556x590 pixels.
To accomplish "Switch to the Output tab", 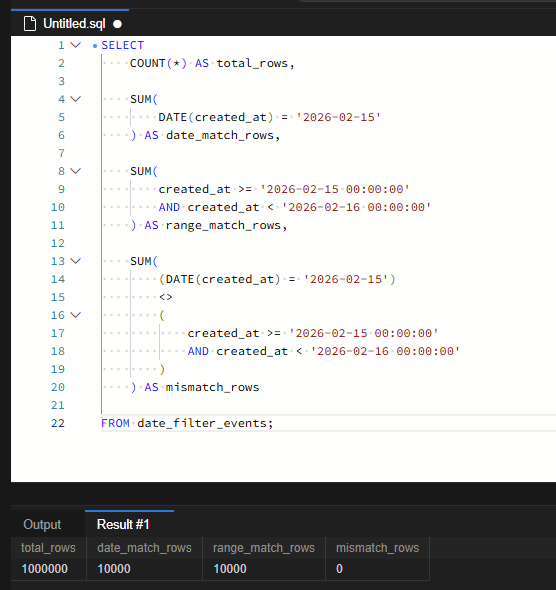I will (42, 524).
